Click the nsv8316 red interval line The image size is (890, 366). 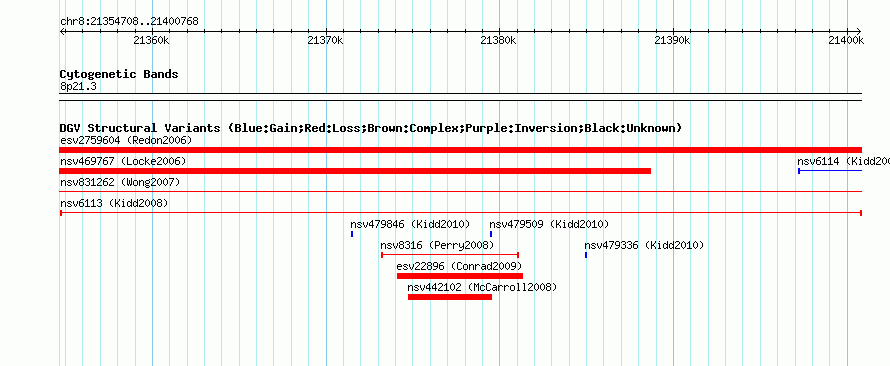pos(450,255)
